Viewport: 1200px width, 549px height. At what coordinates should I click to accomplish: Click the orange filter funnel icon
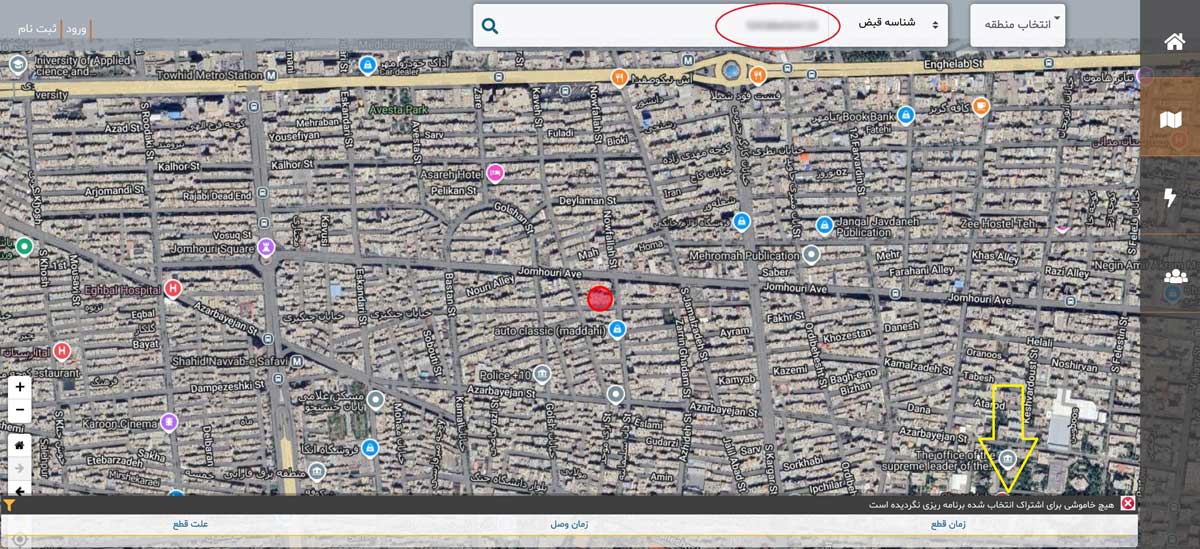9,505
